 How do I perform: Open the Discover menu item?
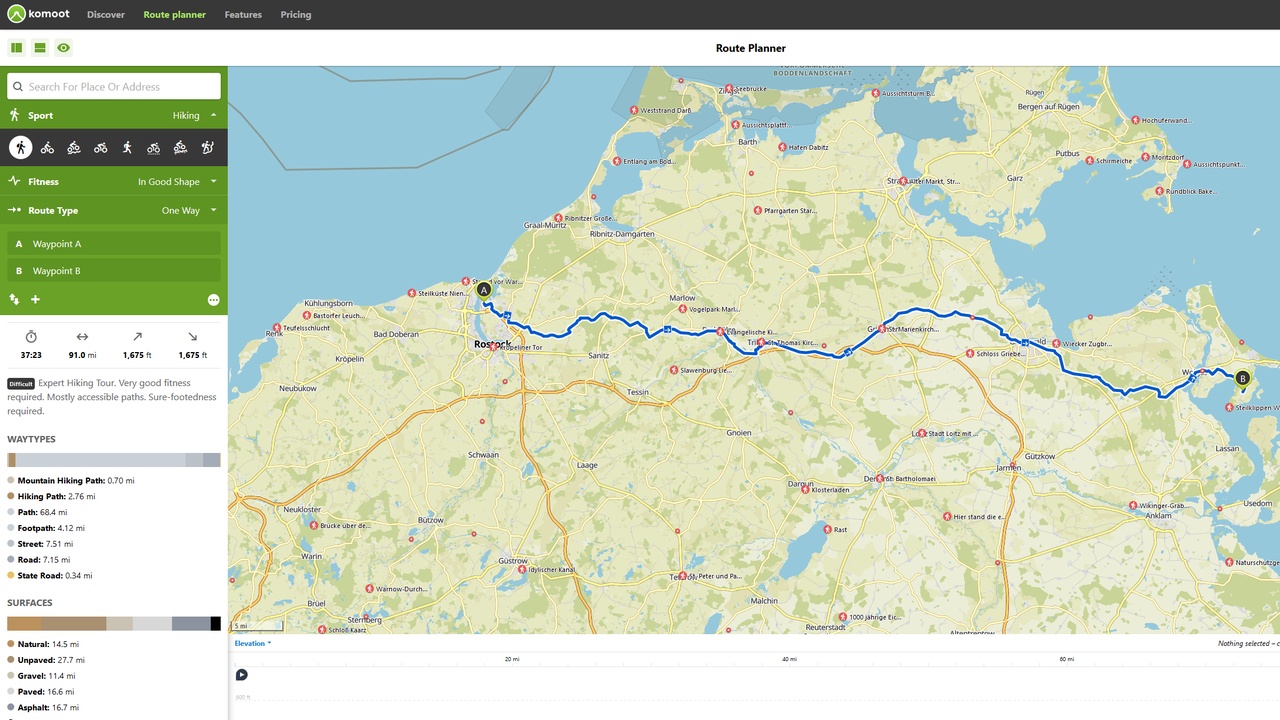(105, 15)
